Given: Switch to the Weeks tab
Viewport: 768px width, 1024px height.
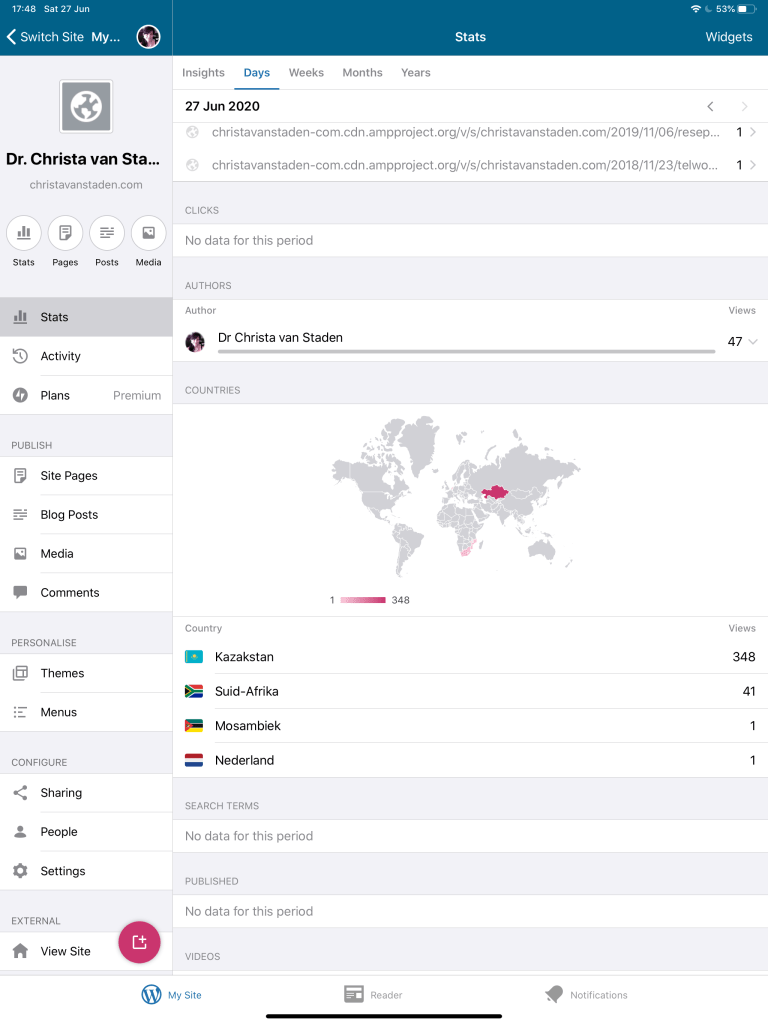Looking at the screenshot, I should 306,73.
